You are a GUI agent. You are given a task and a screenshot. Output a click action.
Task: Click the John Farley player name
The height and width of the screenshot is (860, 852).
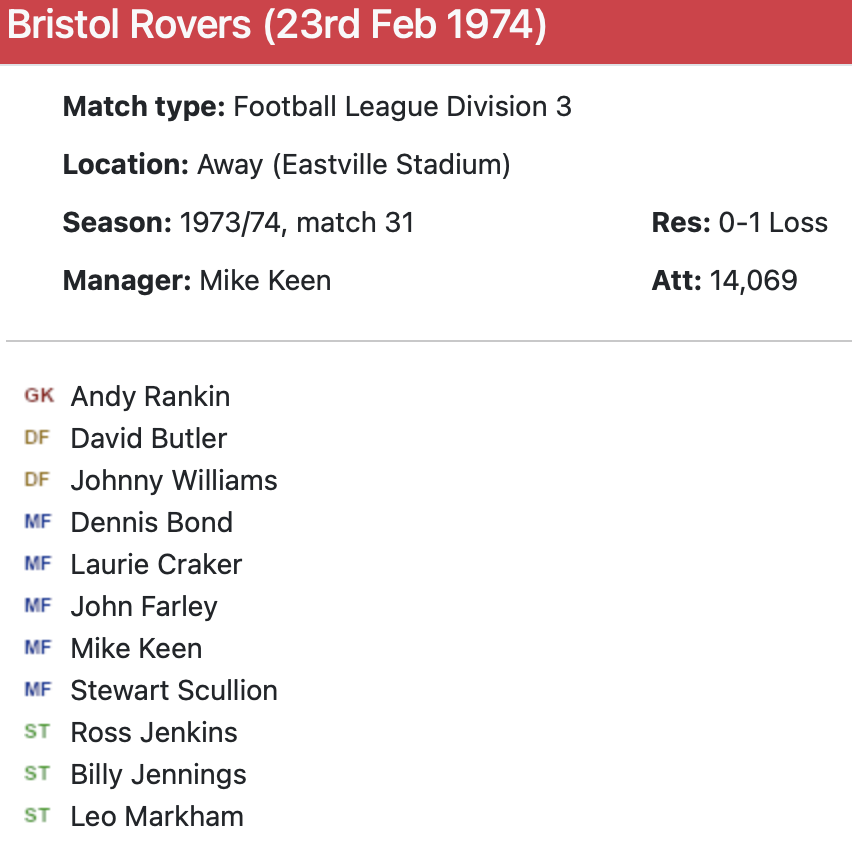pos(144,606)
